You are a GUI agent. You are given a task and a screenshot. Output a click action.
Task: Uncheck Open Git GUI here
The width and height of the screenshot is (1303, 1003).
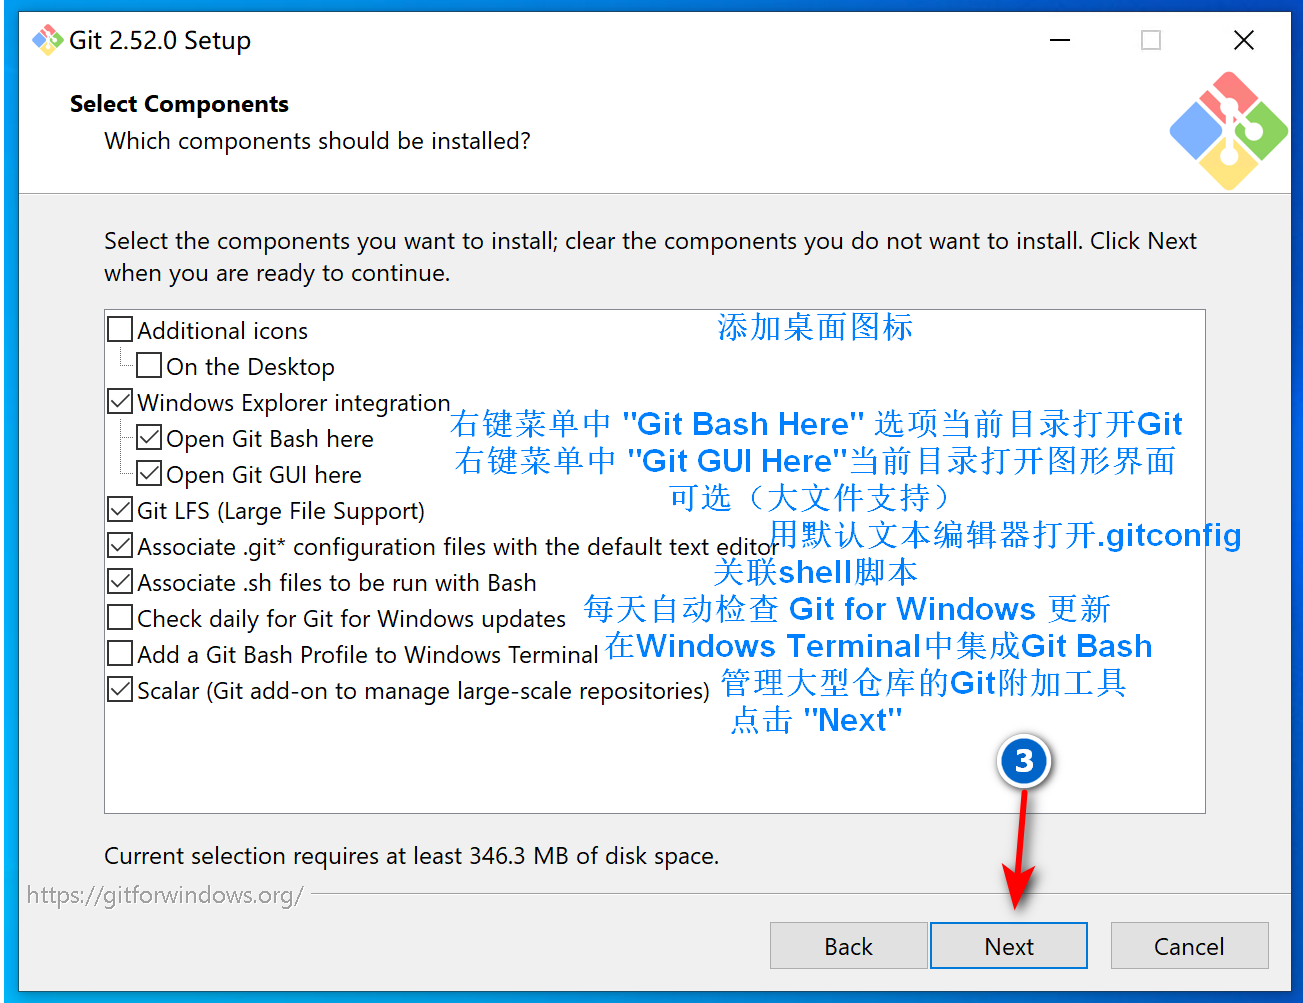pos(149,473)
